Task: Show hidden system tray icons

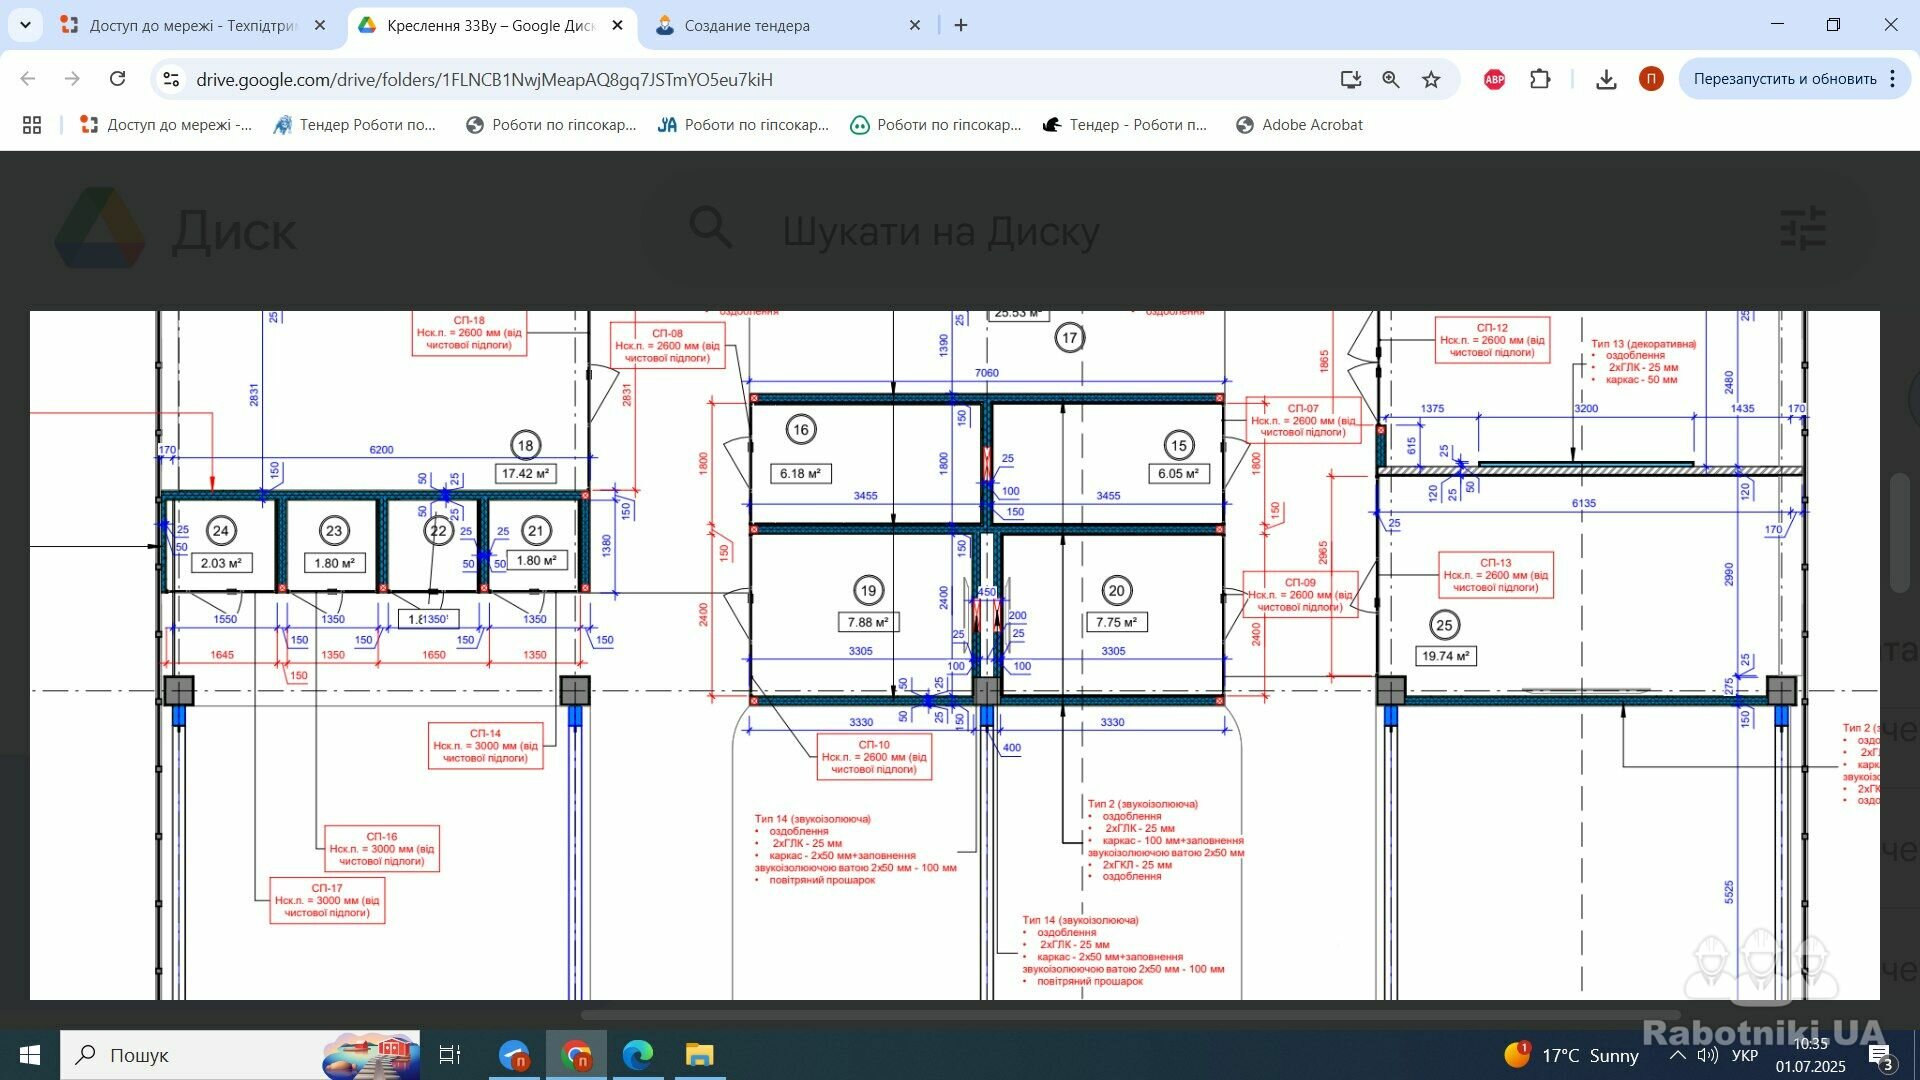Action: coord(1678,1055)
